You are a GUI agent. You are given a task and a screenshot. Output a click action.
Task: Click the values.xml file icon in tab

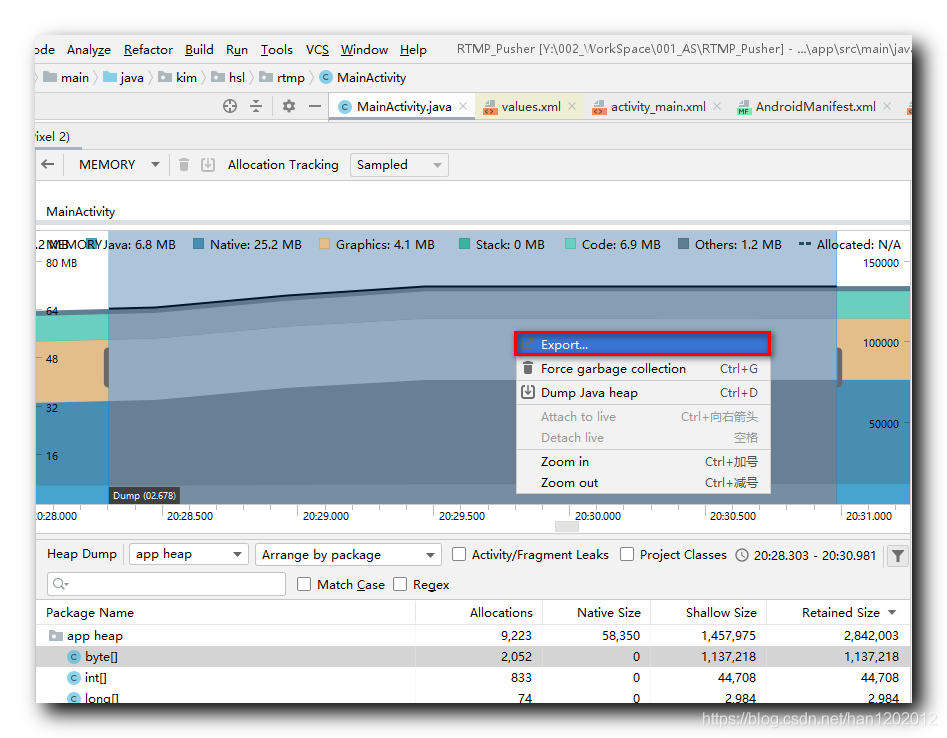(x=490, y=107)
